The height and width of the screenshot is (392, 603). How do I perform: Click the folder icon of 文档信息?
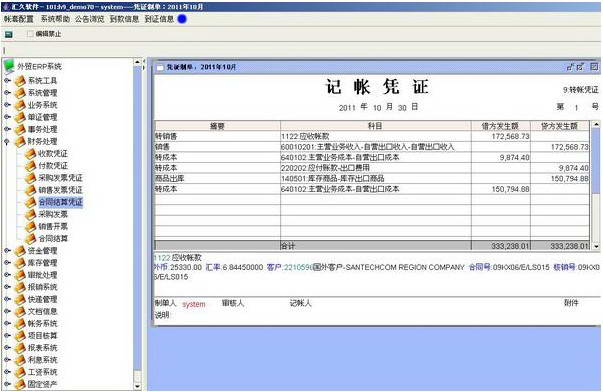pyautogui.click(x=20, y=311)
